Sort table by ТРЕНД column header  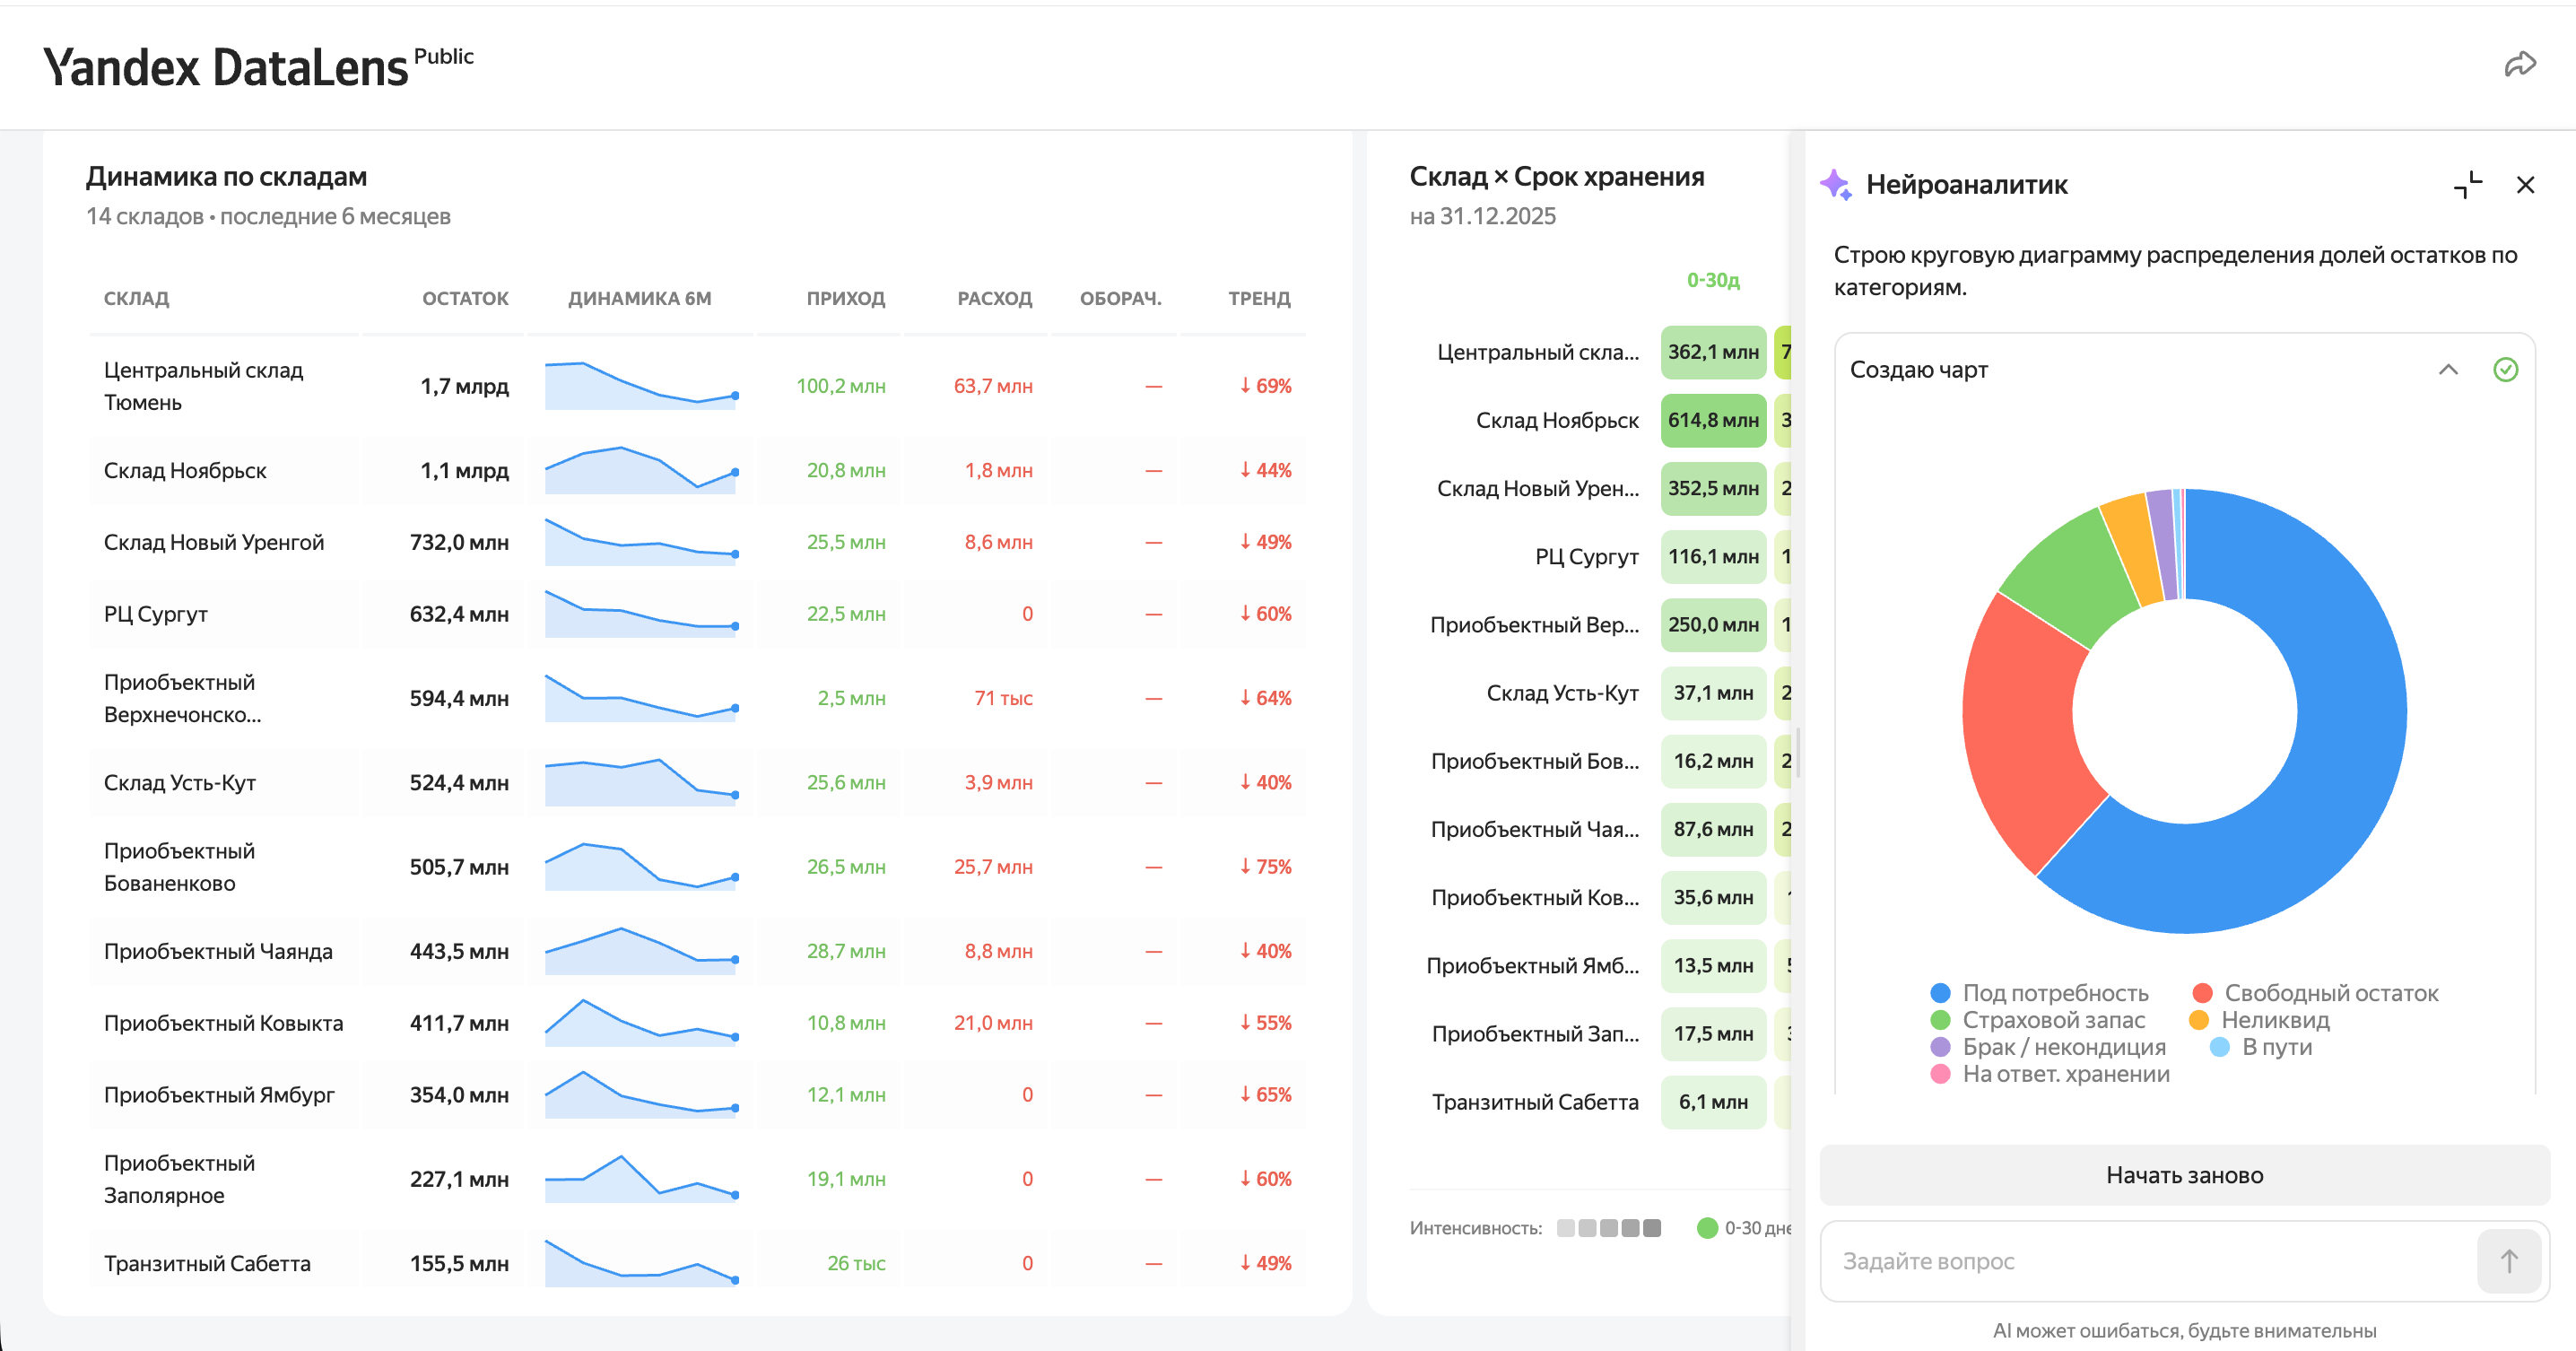(x=1259, y=298)
